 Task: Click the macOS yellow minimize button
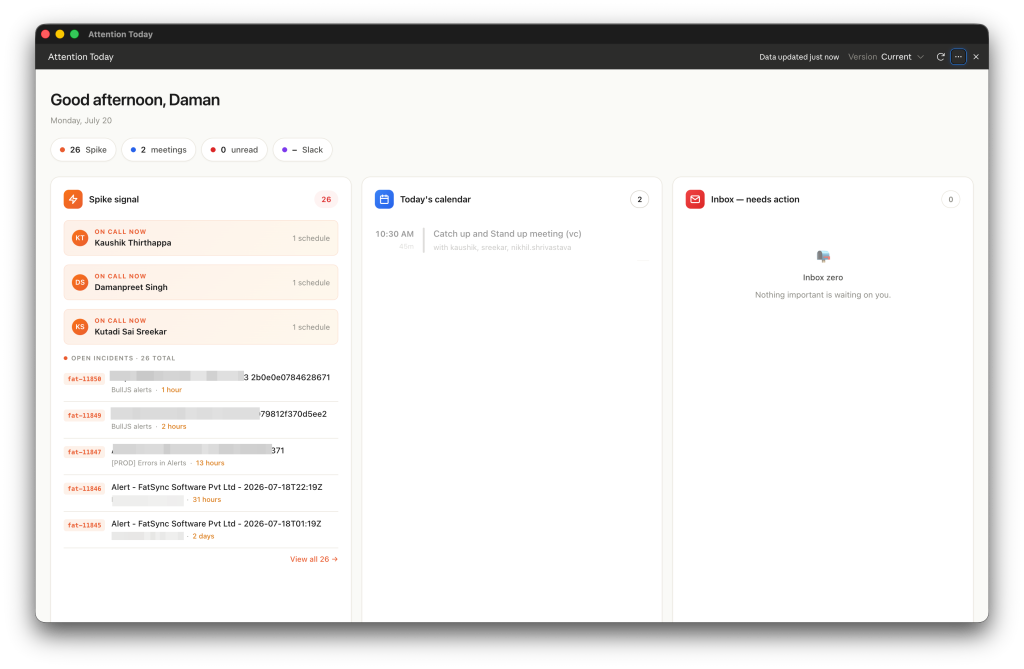coord(60,34)
